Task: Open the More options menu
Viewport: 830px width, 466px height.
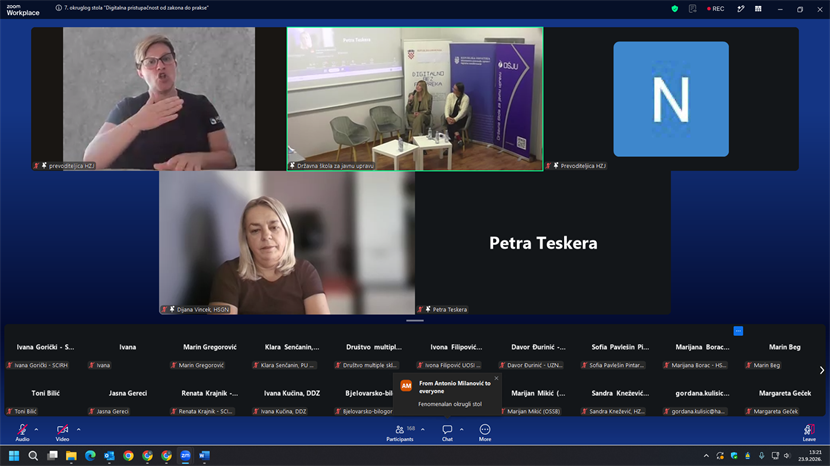Action: click(x=485, y=433)
